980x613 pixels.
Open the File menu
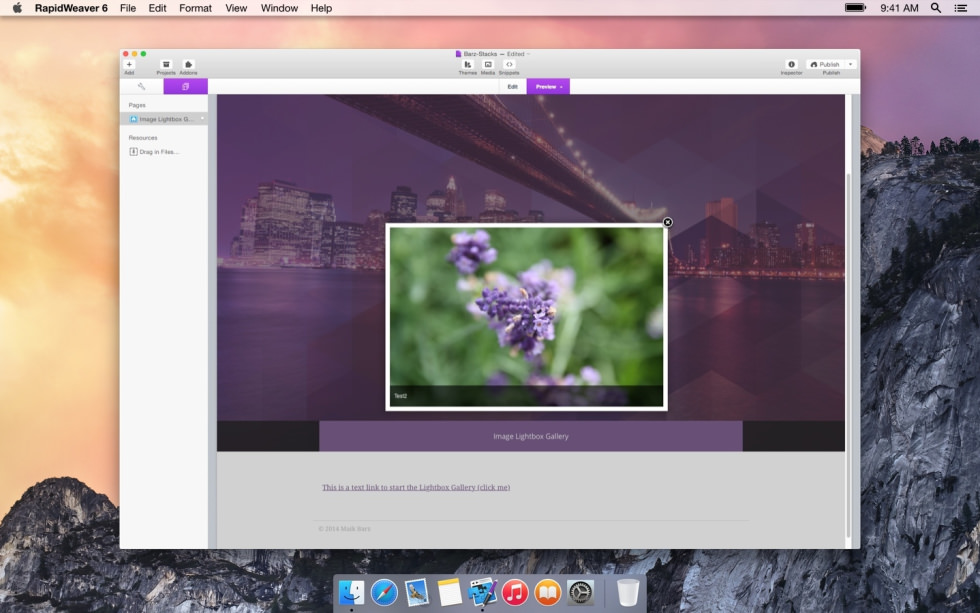(x=128, y=8)
